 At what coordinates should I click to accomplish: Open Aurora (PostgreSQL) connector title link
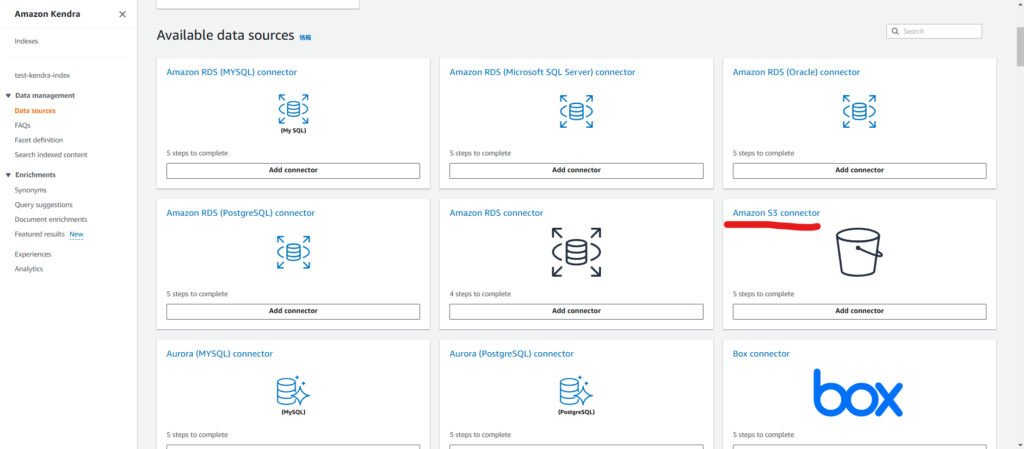click(x=511, y=354)
